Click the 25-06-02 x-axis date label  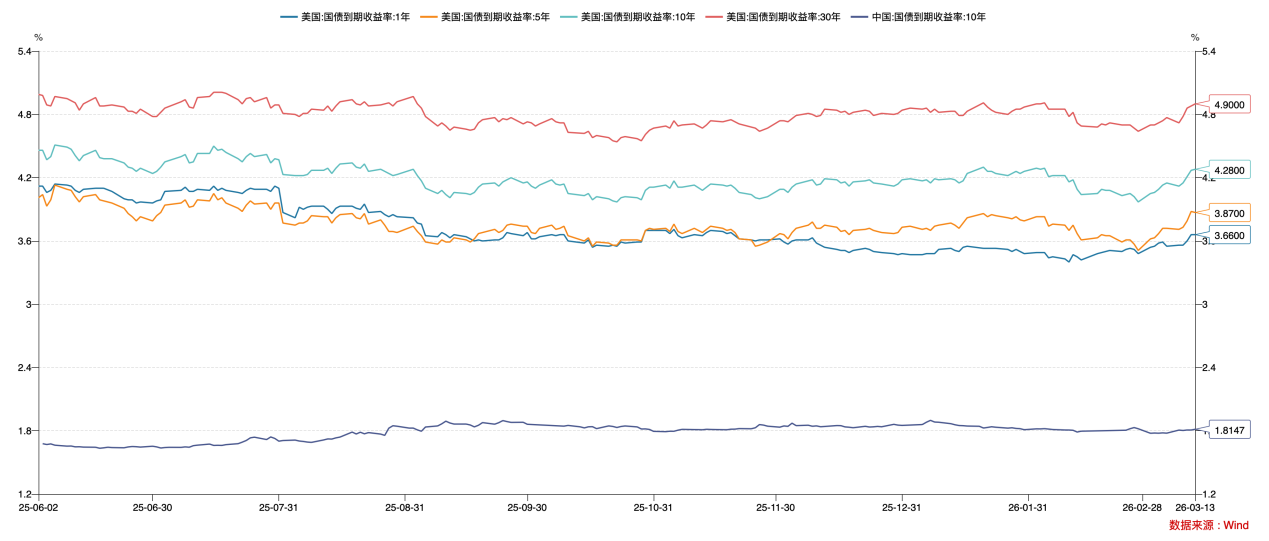38,508
